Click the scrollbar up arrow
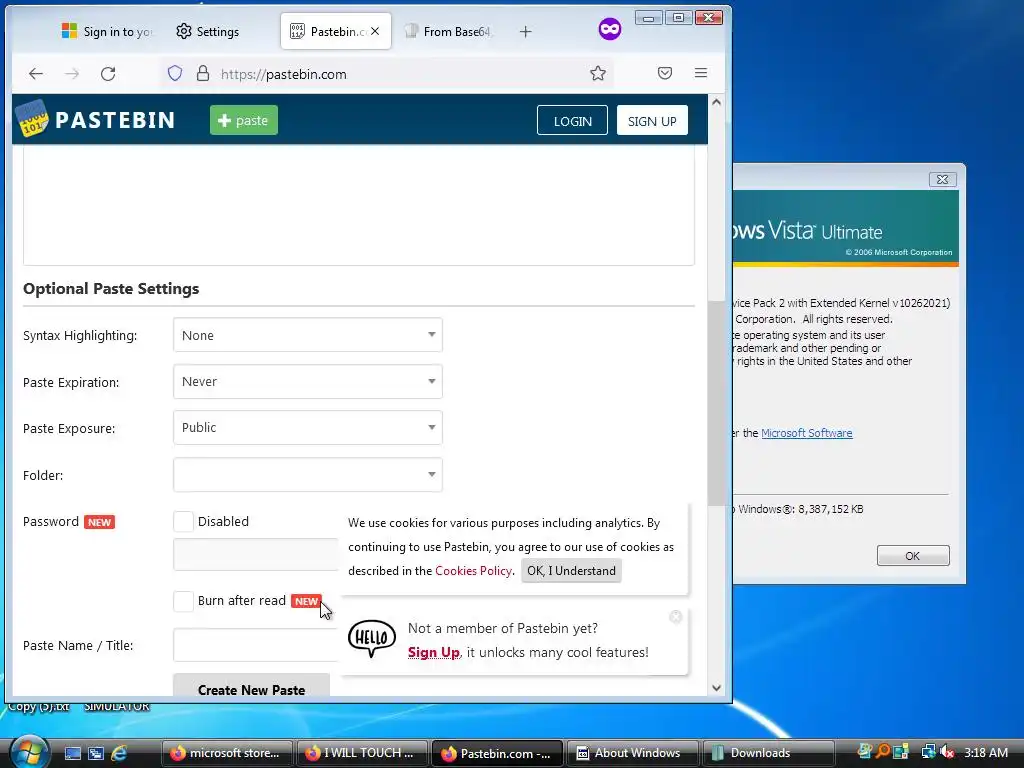Viewport: 1024px width, 768px height. click(716, 103)
